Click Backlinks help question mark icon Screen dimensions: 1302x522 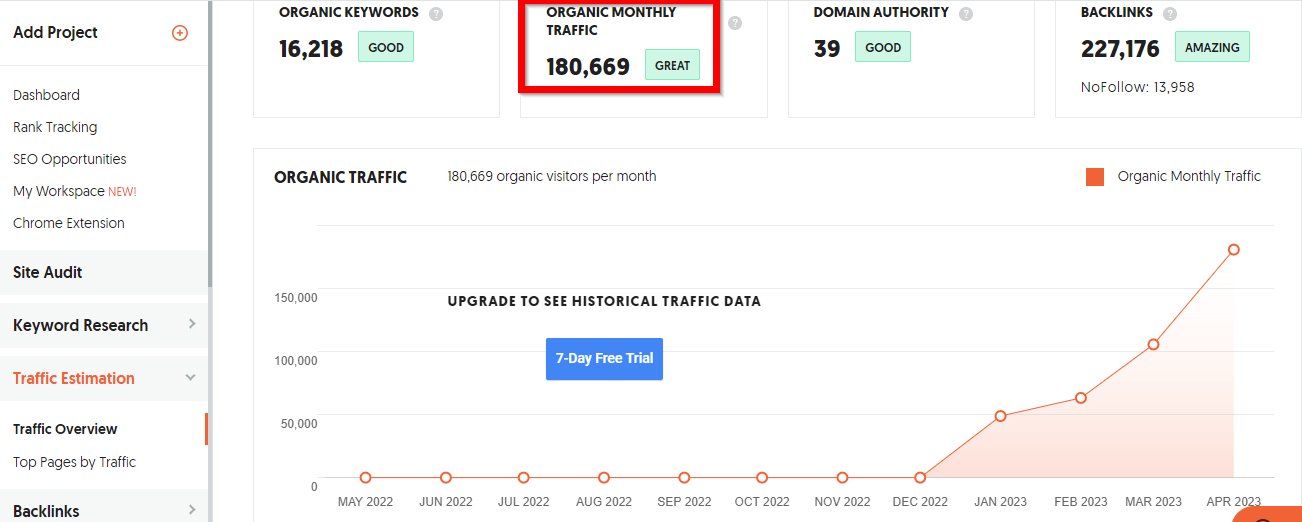[1170, 14]
